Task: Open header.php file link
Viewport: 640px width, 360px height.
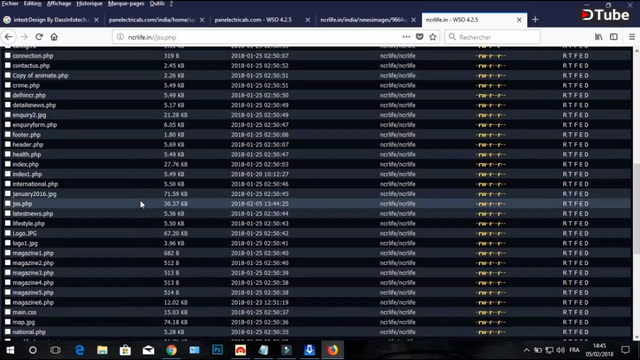Action: [28, 144]
